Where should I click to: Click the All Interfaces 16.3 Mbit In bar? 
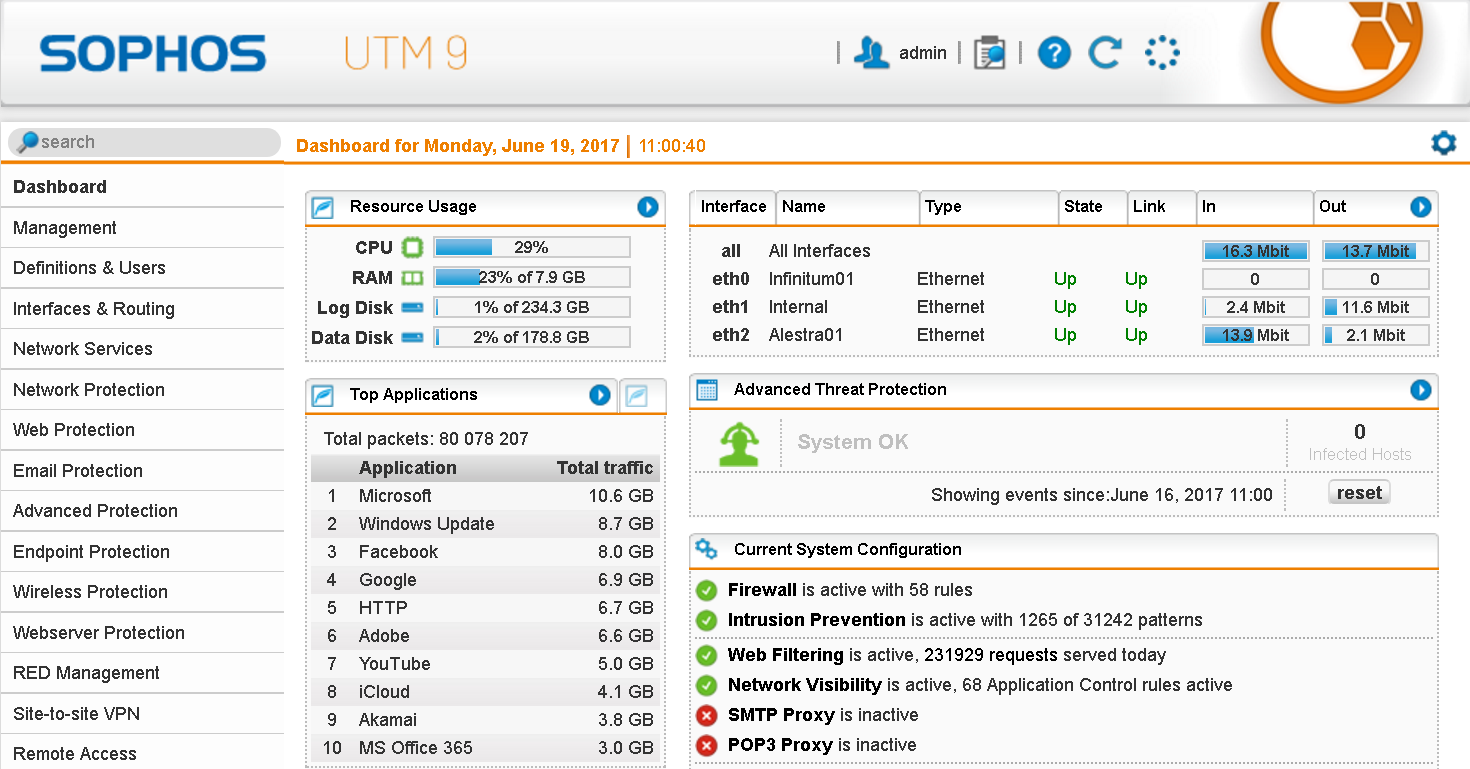(1255, 251)
